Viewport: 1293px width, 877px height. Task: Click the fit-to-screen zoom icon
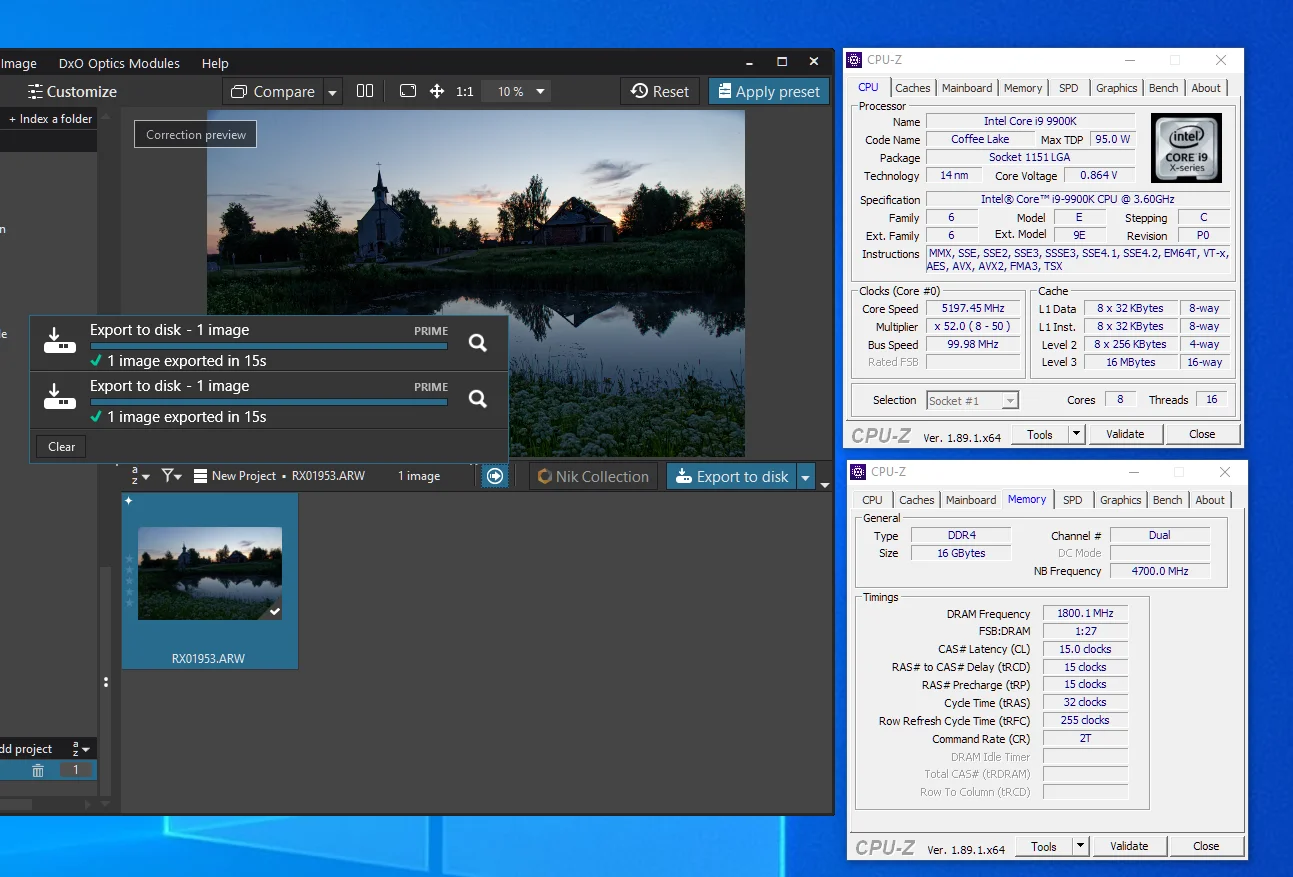408,91
